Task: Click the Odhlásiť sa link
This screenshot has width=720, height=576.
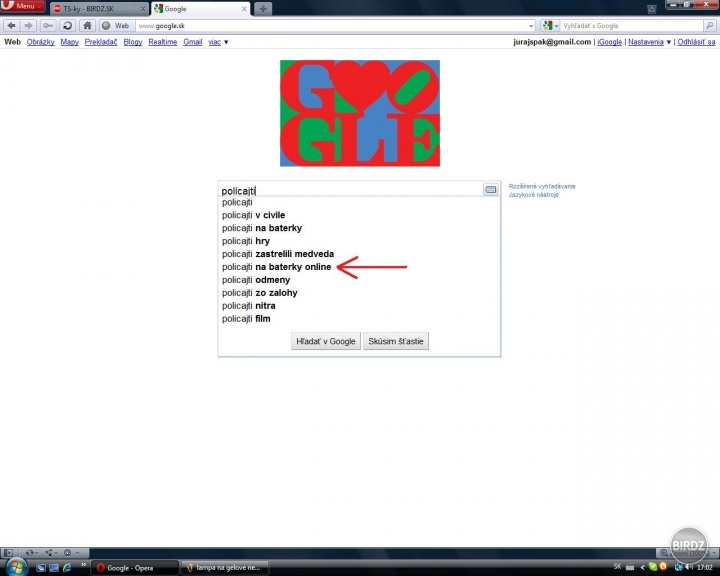Action: [x=696, y=42]
